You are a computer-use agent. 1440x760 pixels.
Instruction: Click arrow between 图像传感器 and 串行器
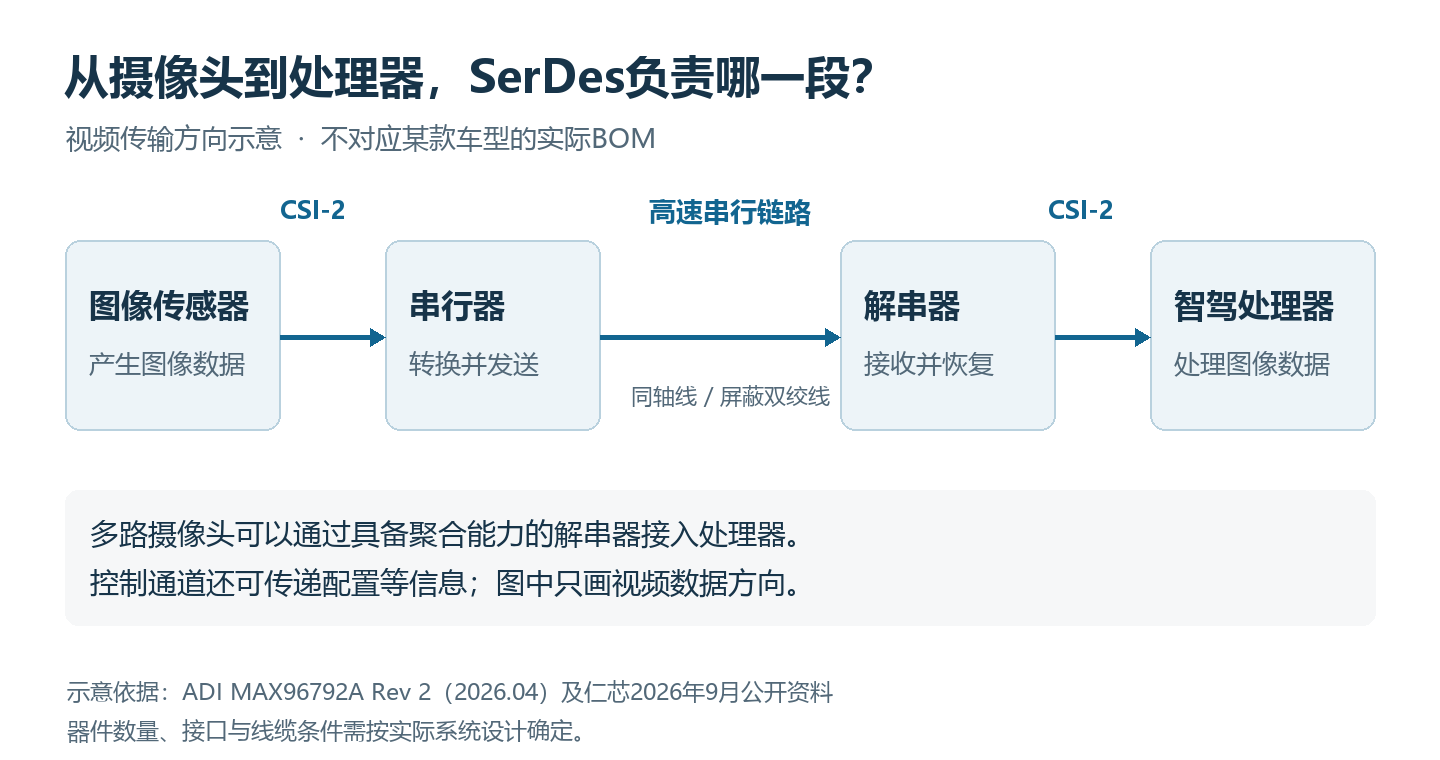[x=333, y=337]
